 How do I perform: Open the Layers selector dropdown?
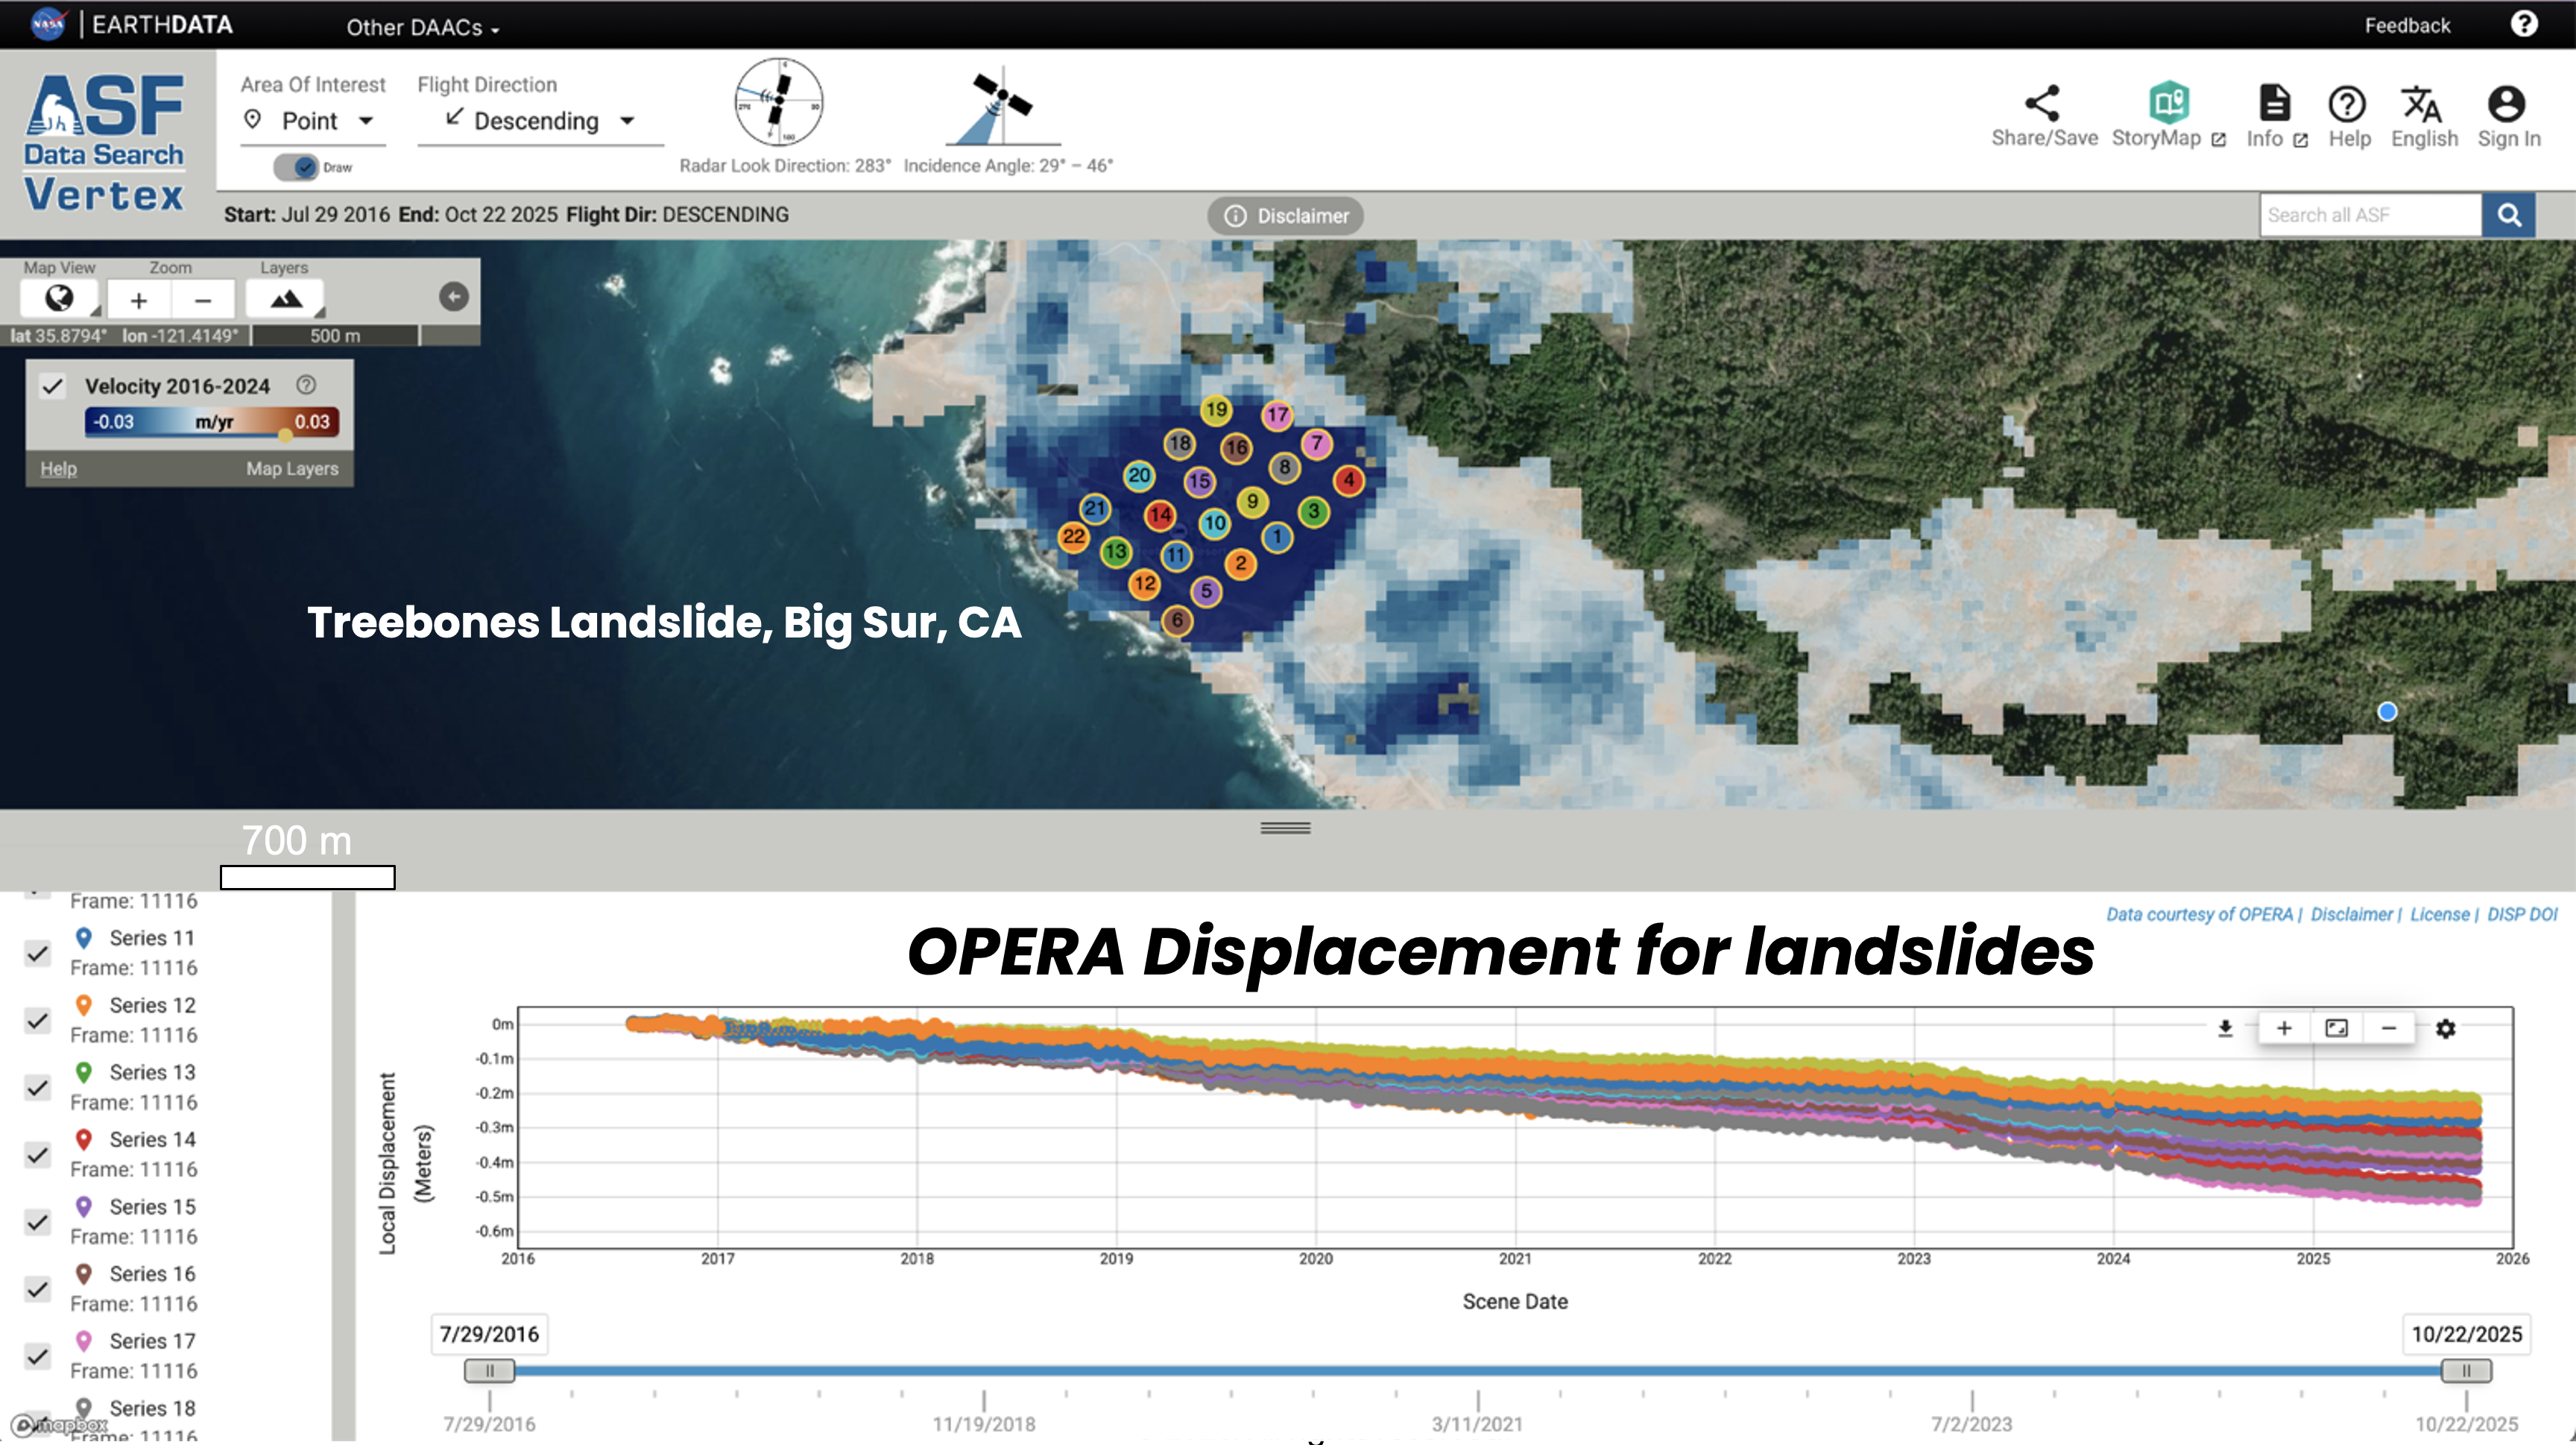[x=286, y=299]
